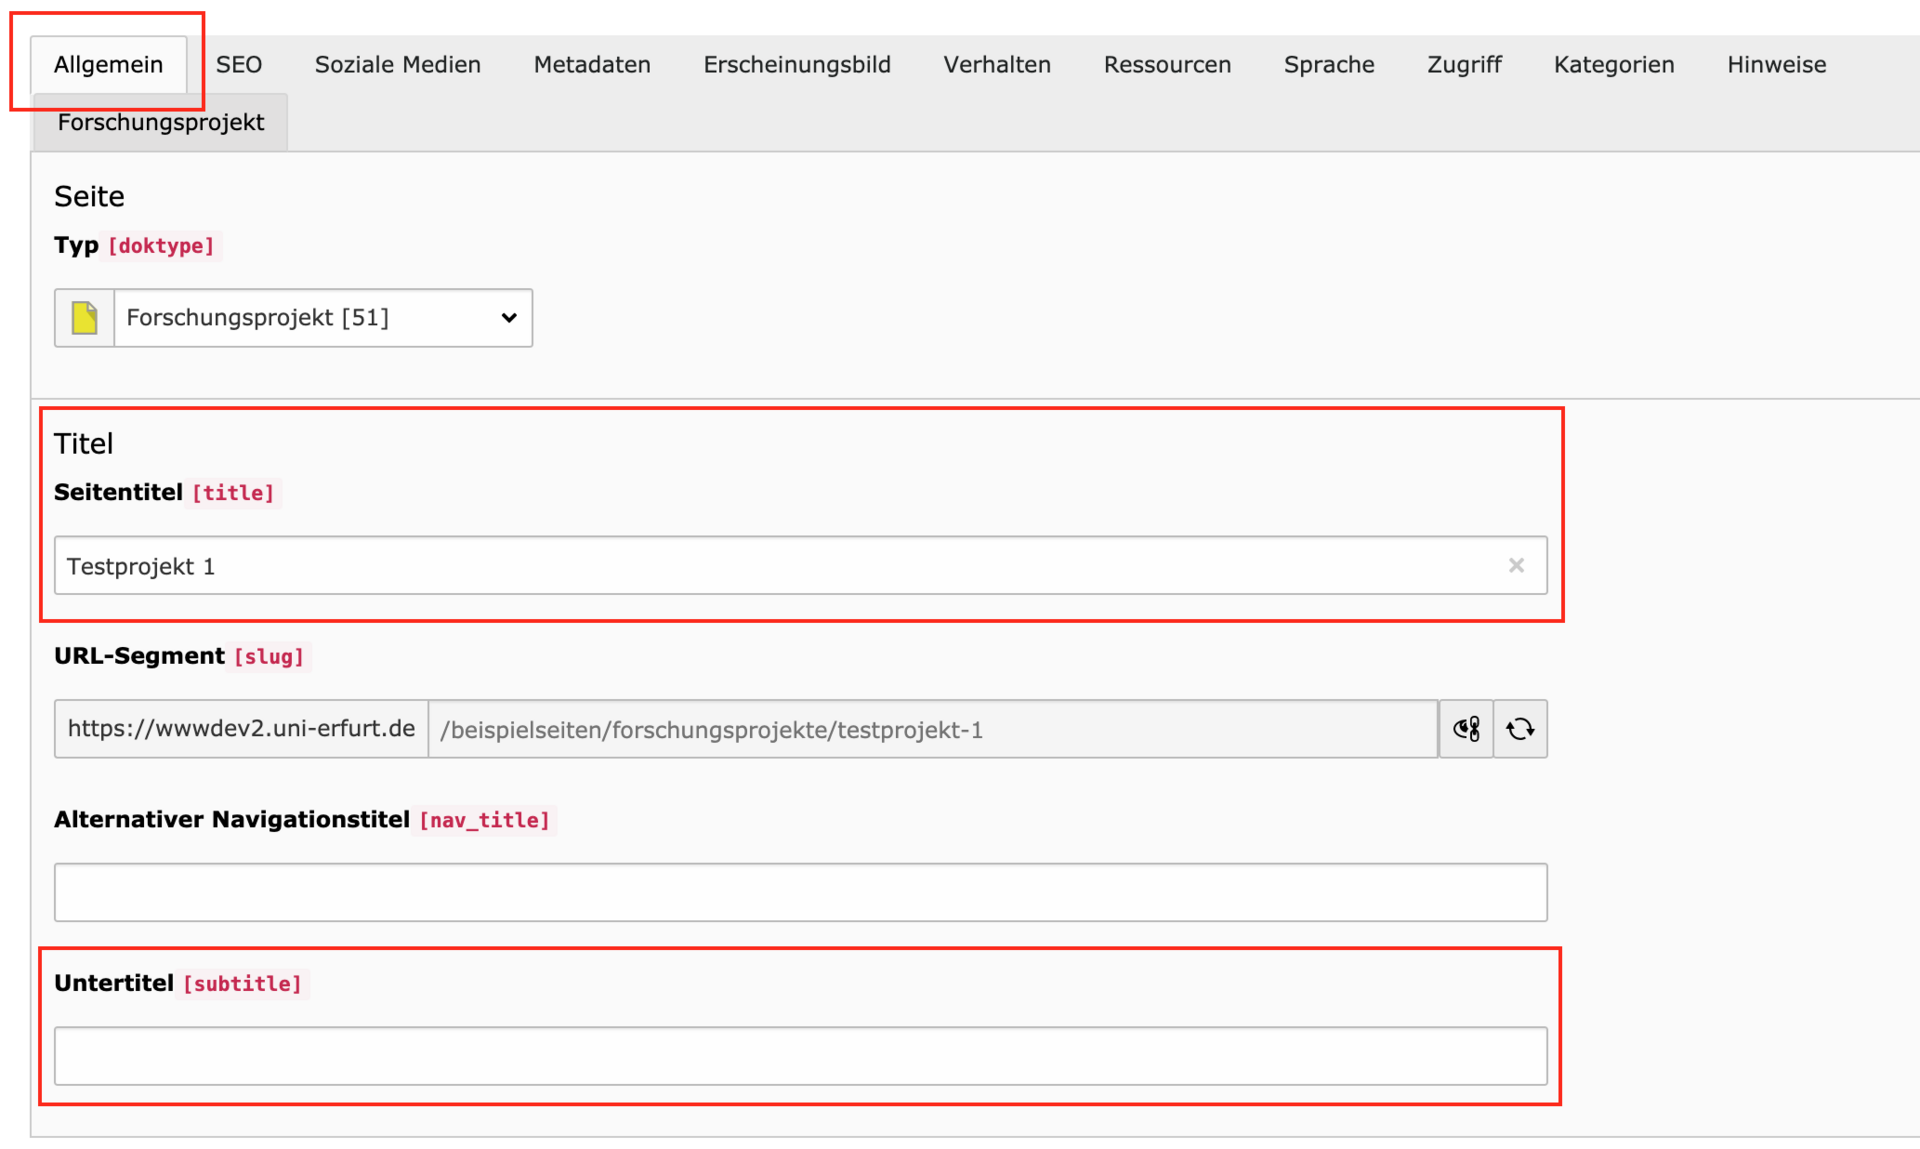Screen dimensions: 1920x1149
Task: Select the Kategorien tab
Action: coord(1613,65)
